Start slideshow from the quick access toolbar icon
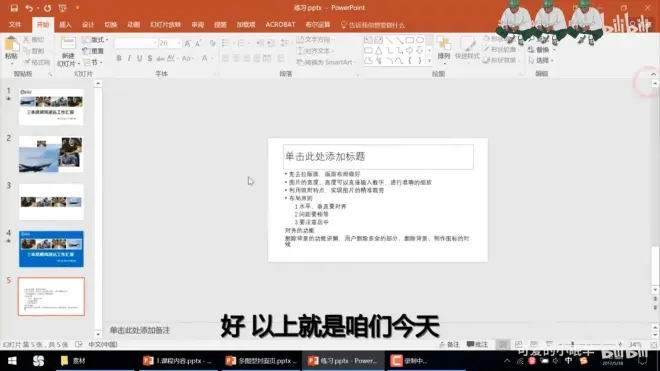 click(63, 8)
